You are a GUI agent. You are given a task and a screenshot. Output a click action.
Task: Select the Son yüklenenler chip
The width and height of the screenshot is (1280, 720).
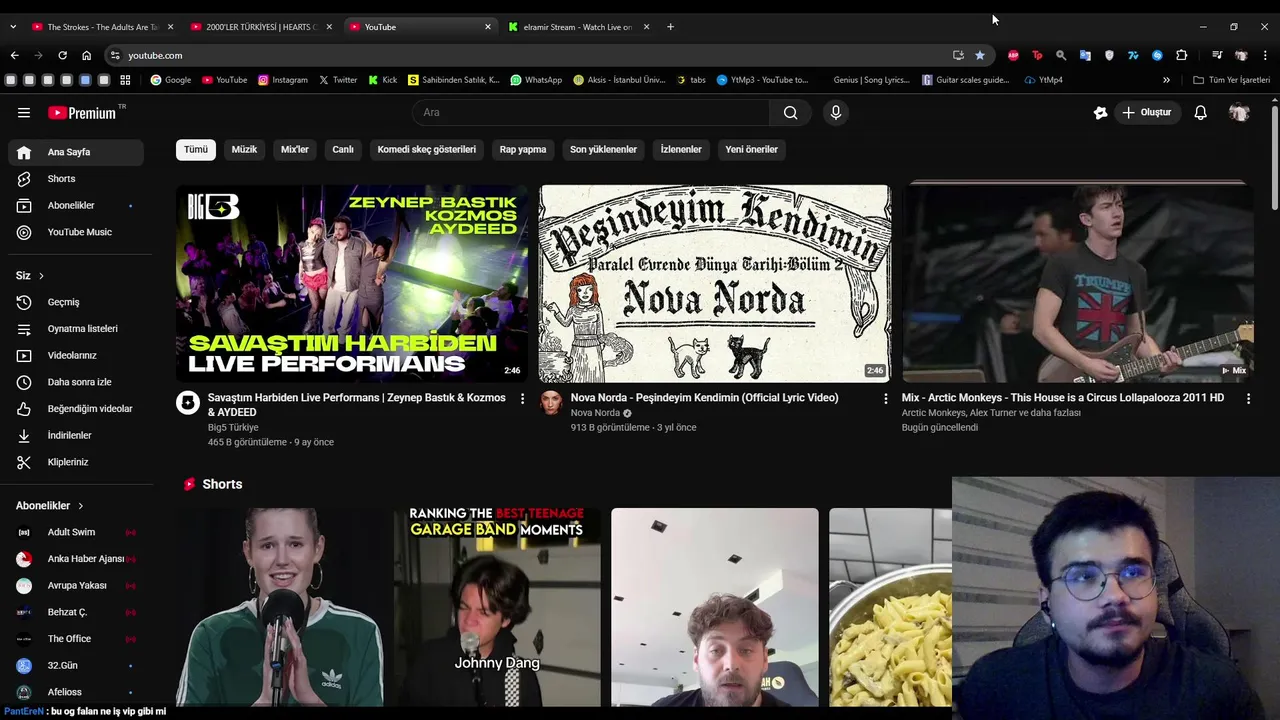(x=603, y=149)
